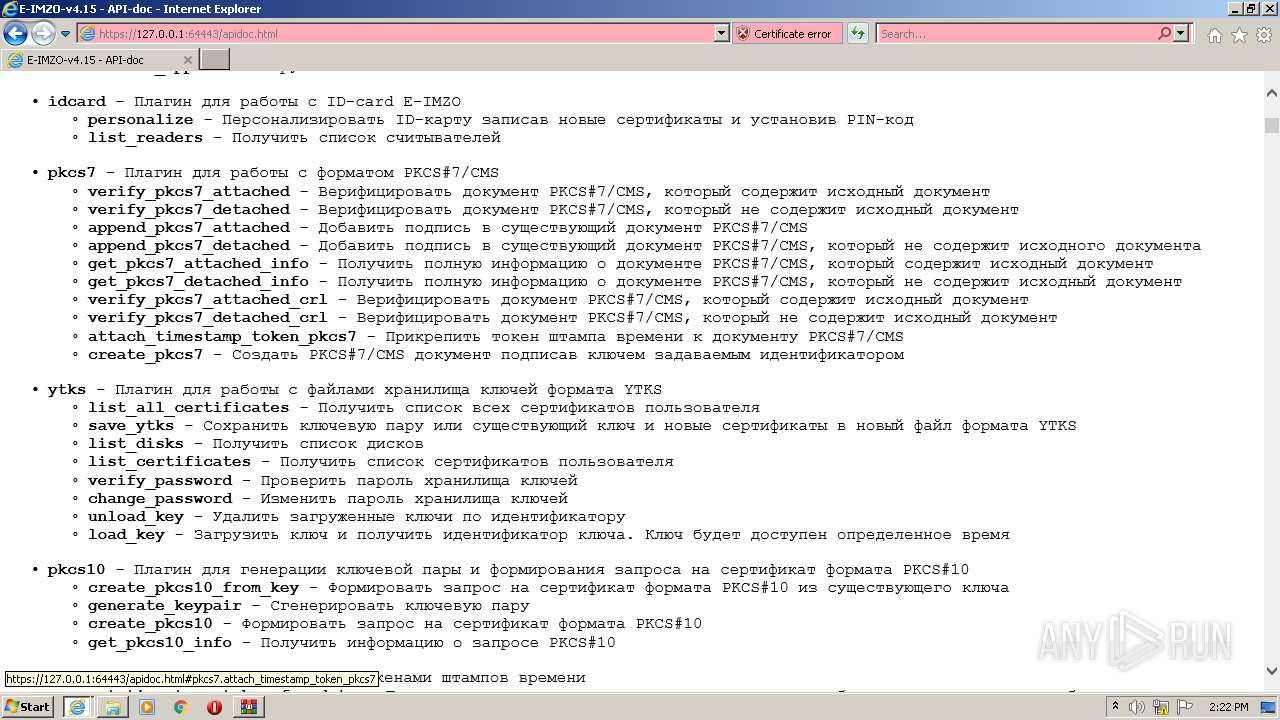The height and width of the screenshot is (720, 1280).
Task: Refresh the page using refresh icon
Action: pyautogui.click(x=858, y=33)
